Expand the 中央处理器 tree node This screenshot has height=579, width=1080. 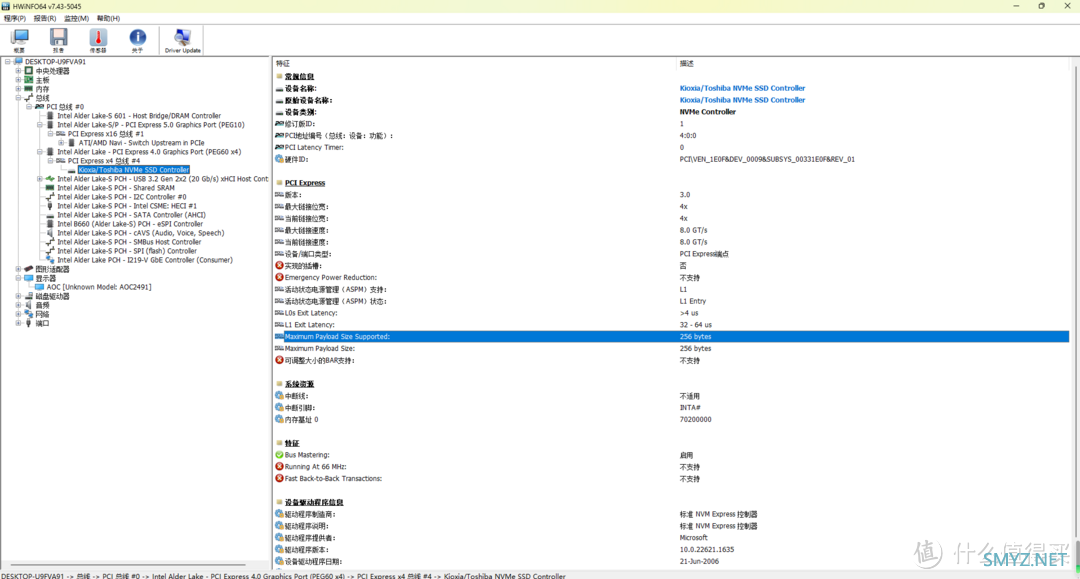[x=19, y=70]
